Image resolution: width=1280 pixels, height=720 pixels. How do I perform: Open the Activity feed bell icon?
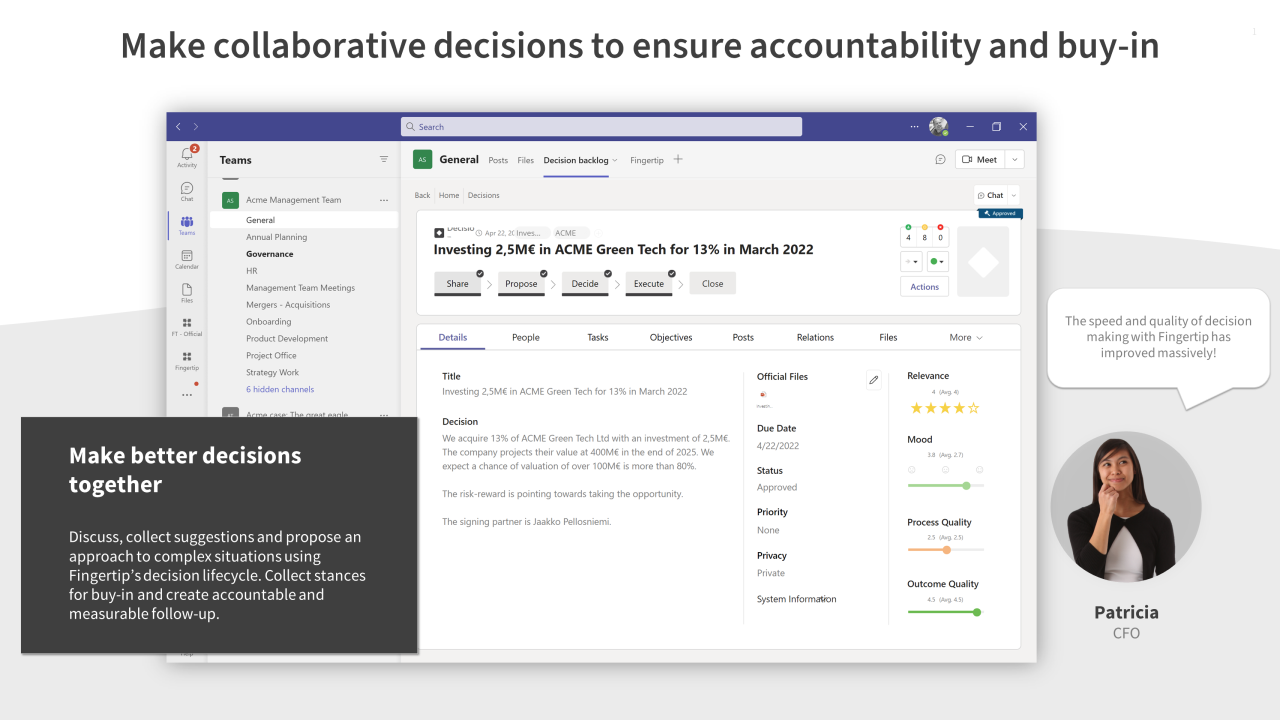187,156
